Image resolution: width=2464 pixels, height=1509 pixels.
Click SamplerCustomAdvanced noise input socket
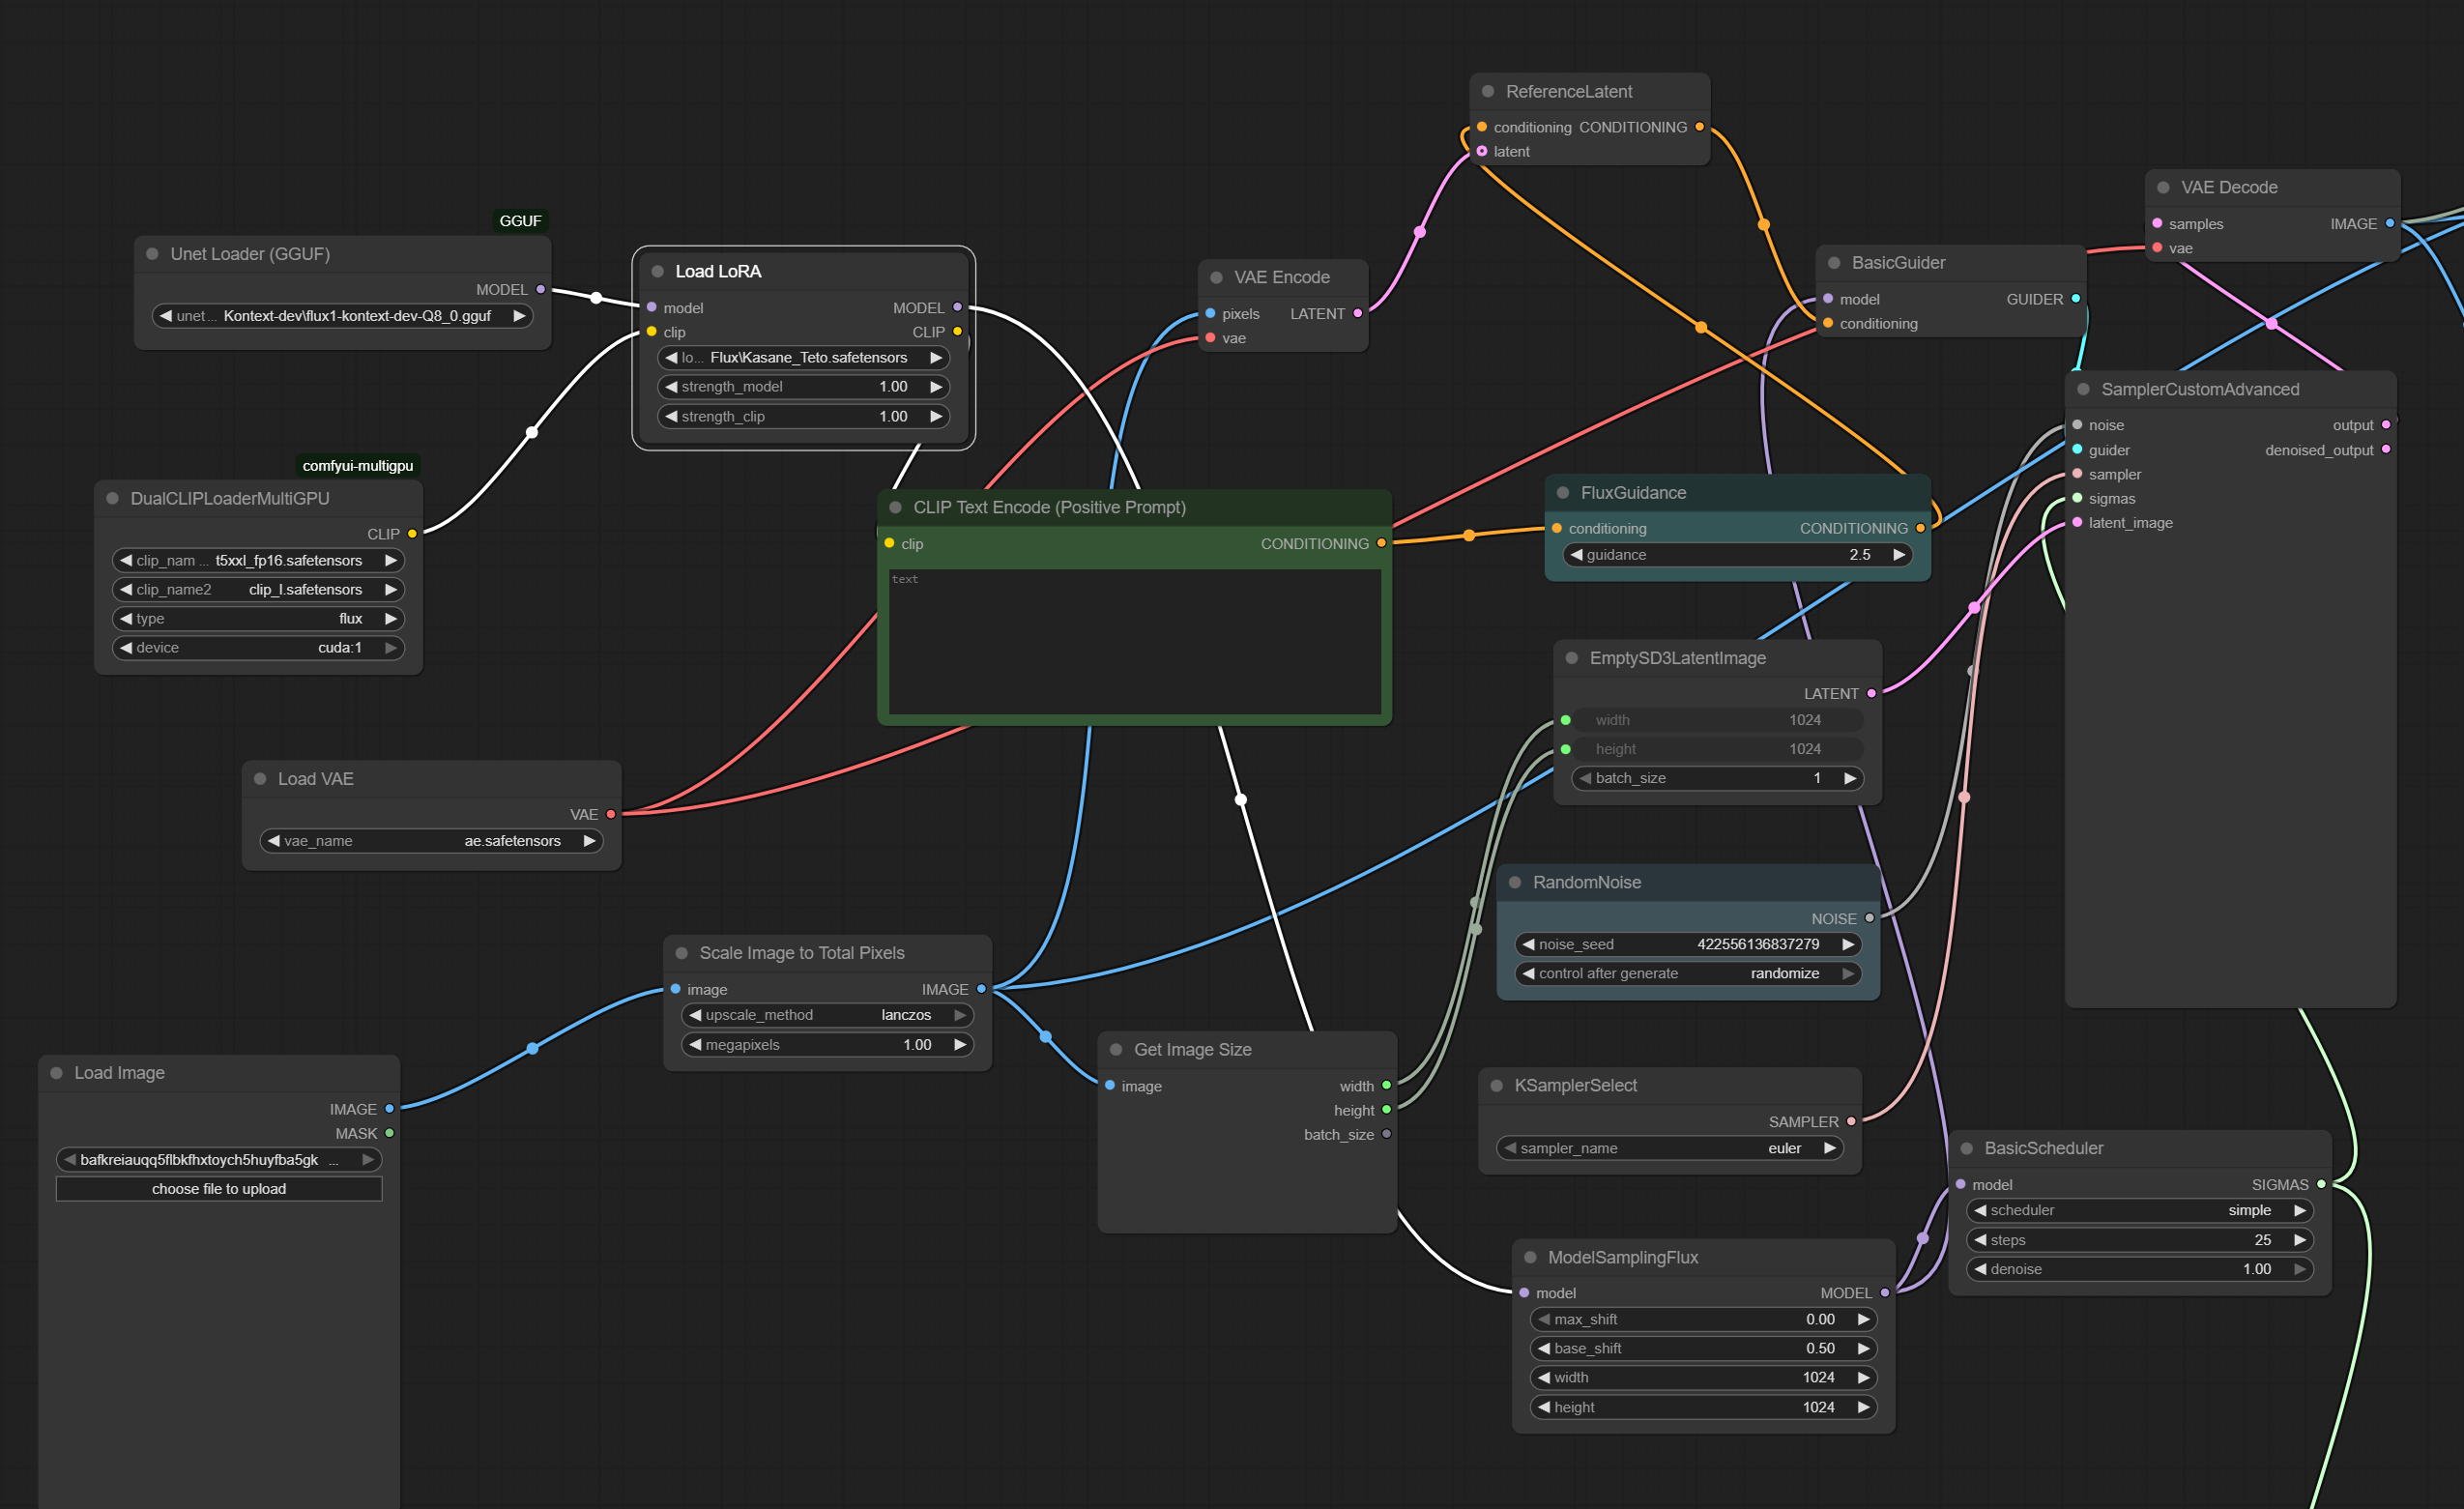click(2077, 425)
